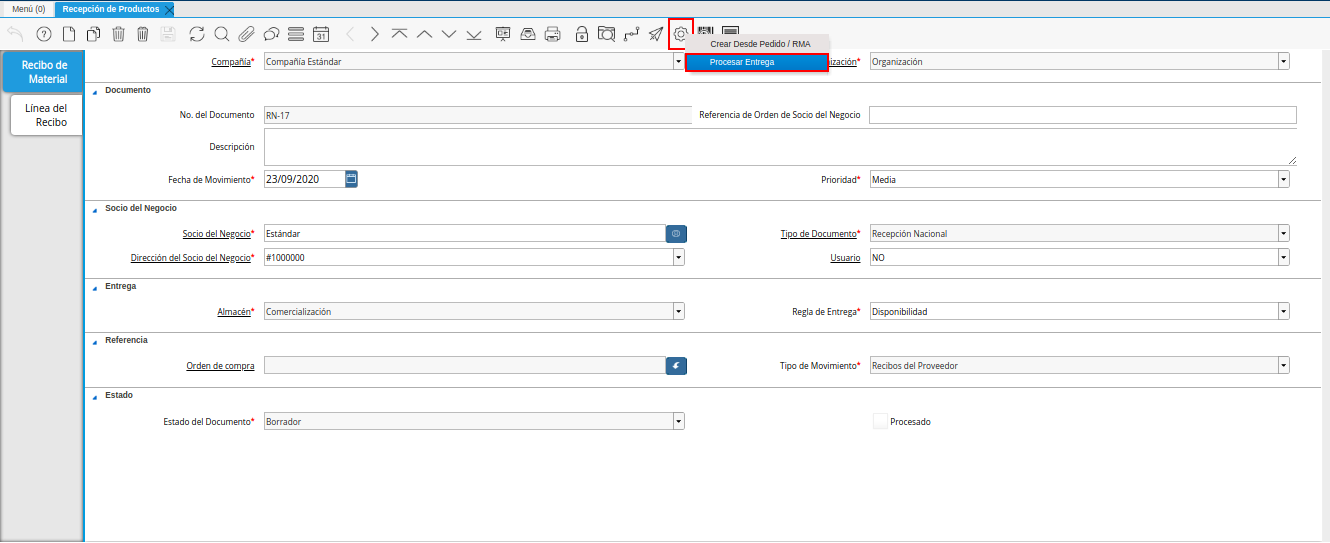Screen dimensions: 1330x543
Task: Switch to Línea del Recibo tab
Action: click(x=46, y=115)
